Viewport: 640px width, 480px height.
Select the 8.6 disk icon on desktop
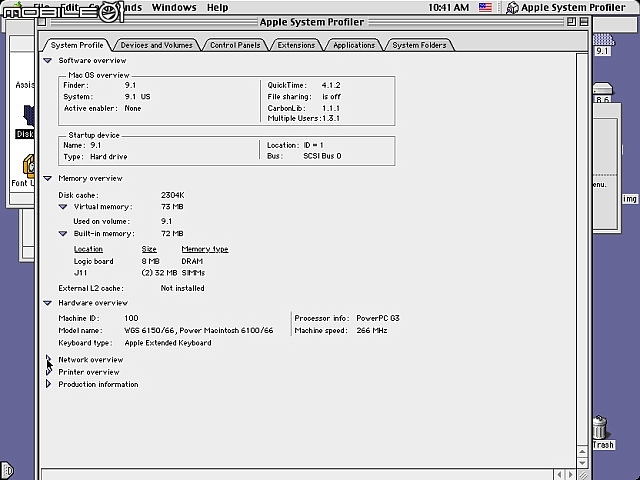[x=602, y=89]
